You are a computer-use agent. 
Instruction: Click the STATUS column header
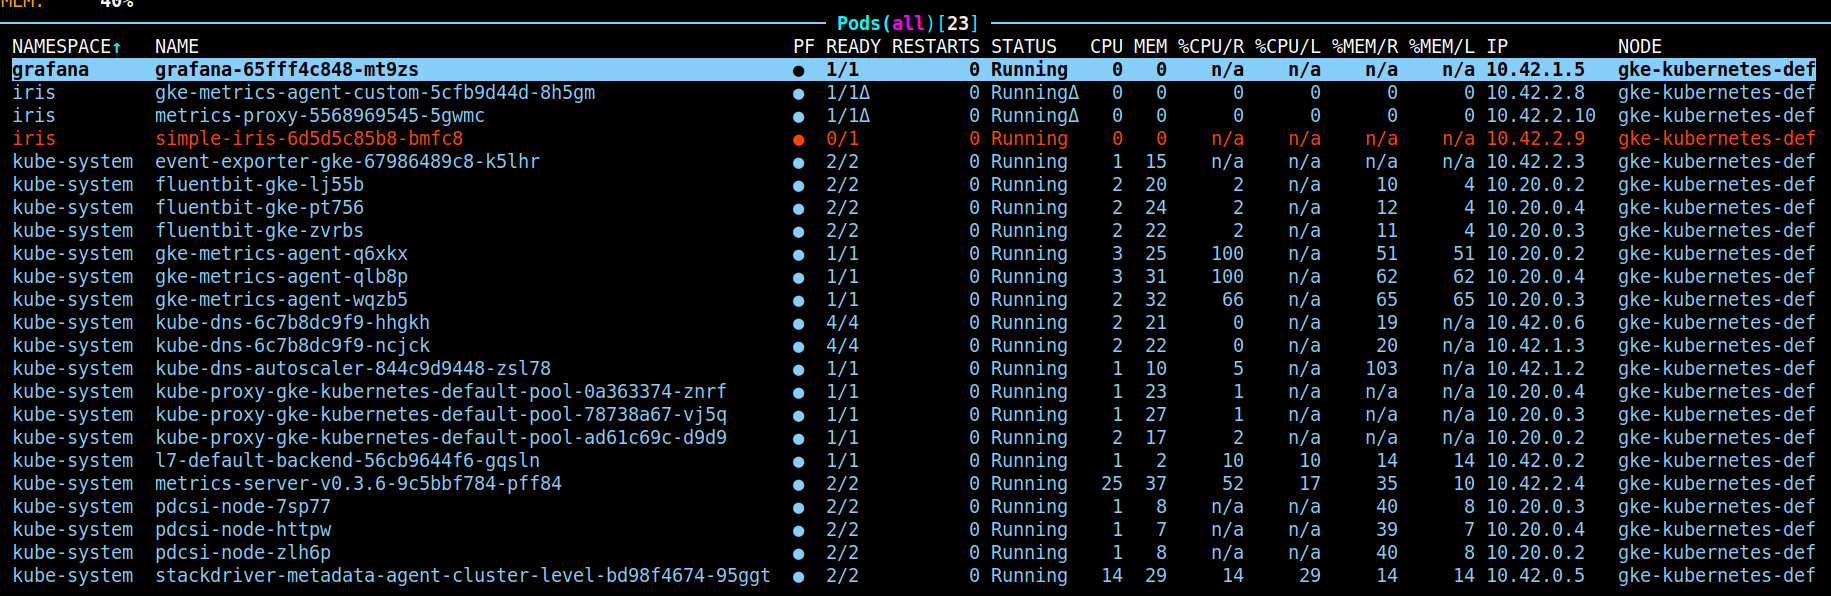pos(1023,47)
